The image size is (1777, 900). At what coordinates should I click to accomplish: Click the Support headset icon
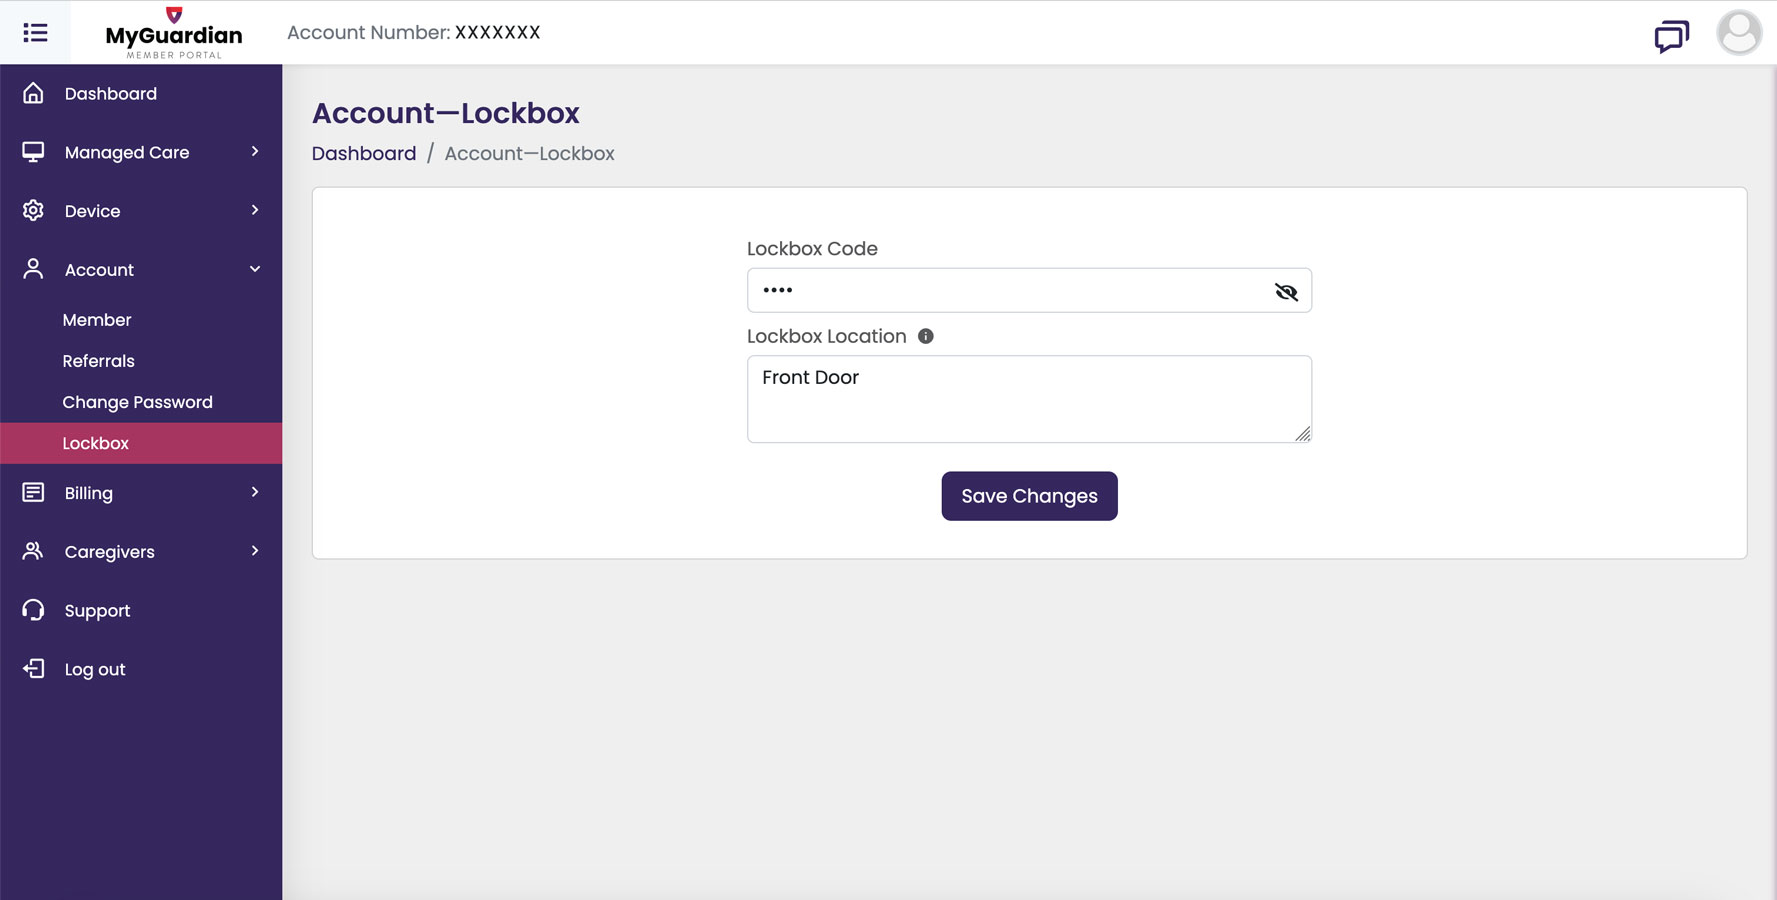click(33, 610)
